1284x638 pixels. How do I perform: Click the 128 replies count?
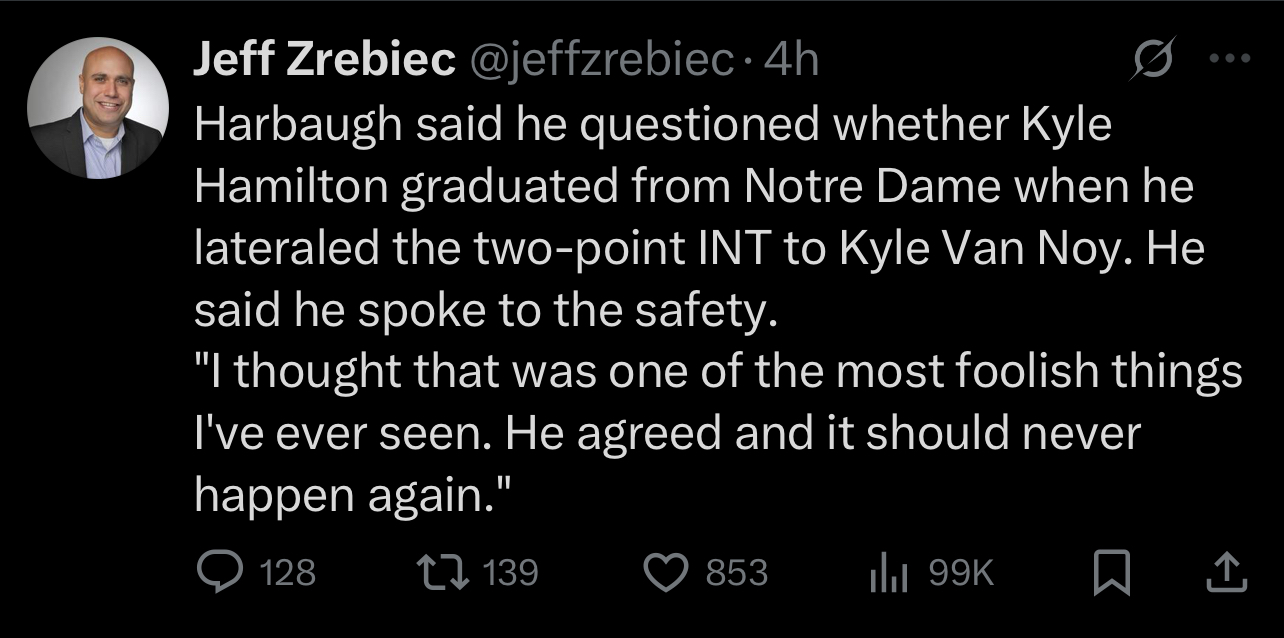288,573
